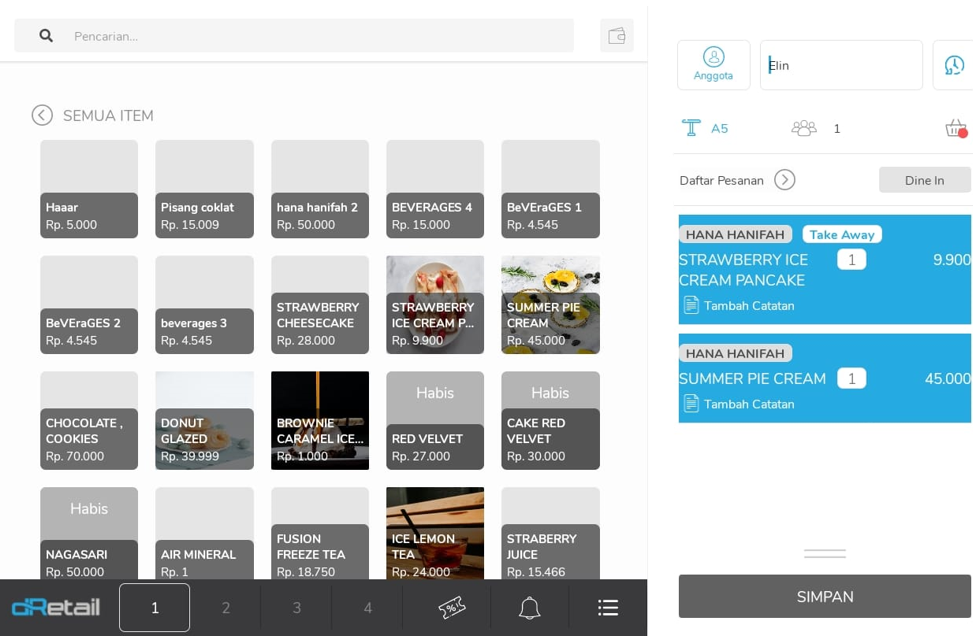The image size is (973, 637).
Task: Expand Daftar Pesanan with the arrow
Action: tap(785, 180)
